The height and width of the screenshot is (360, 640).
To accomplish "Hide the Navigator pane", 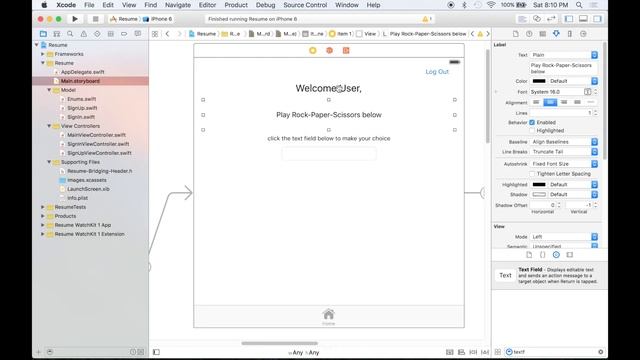I will pos(569,19).
